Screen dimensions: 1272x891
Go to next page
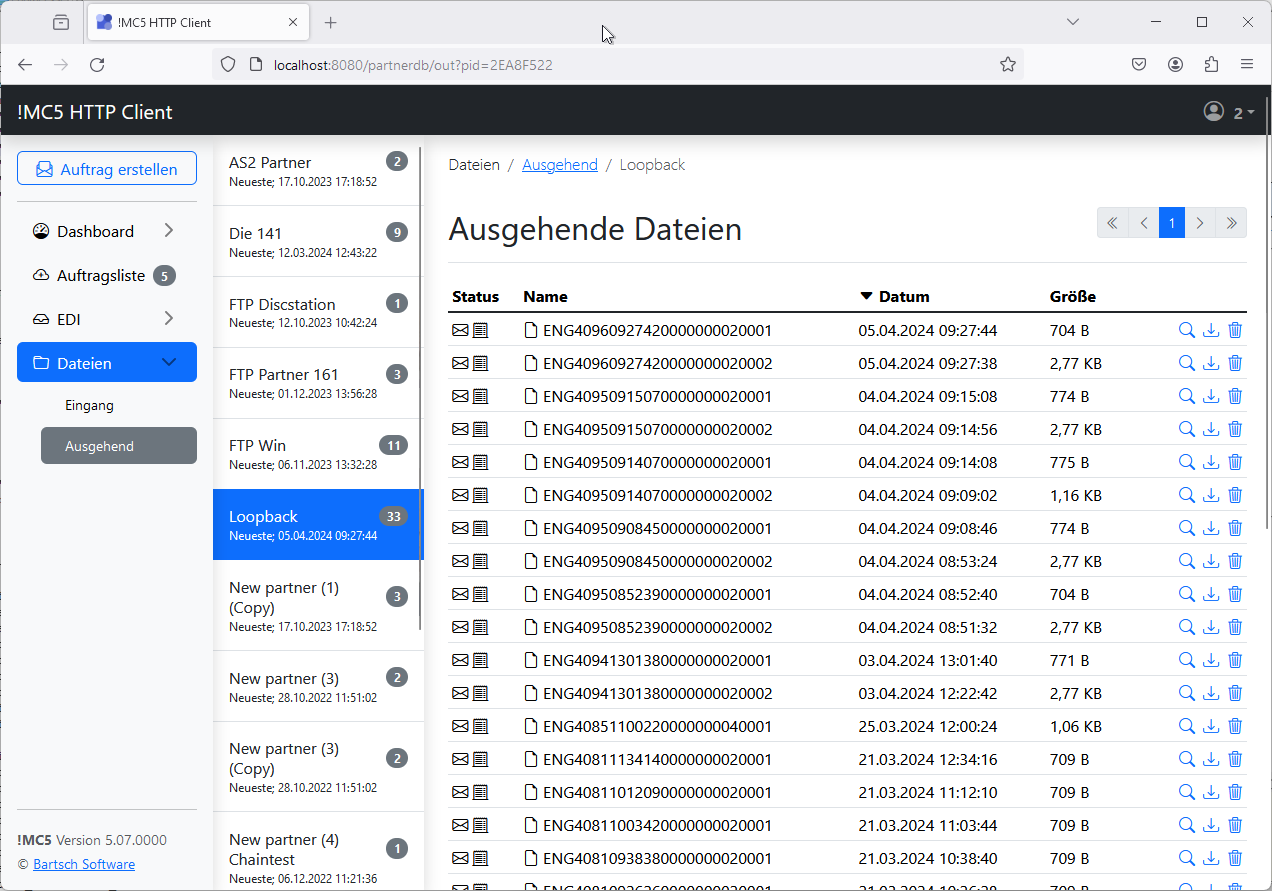pos(1200,223)
